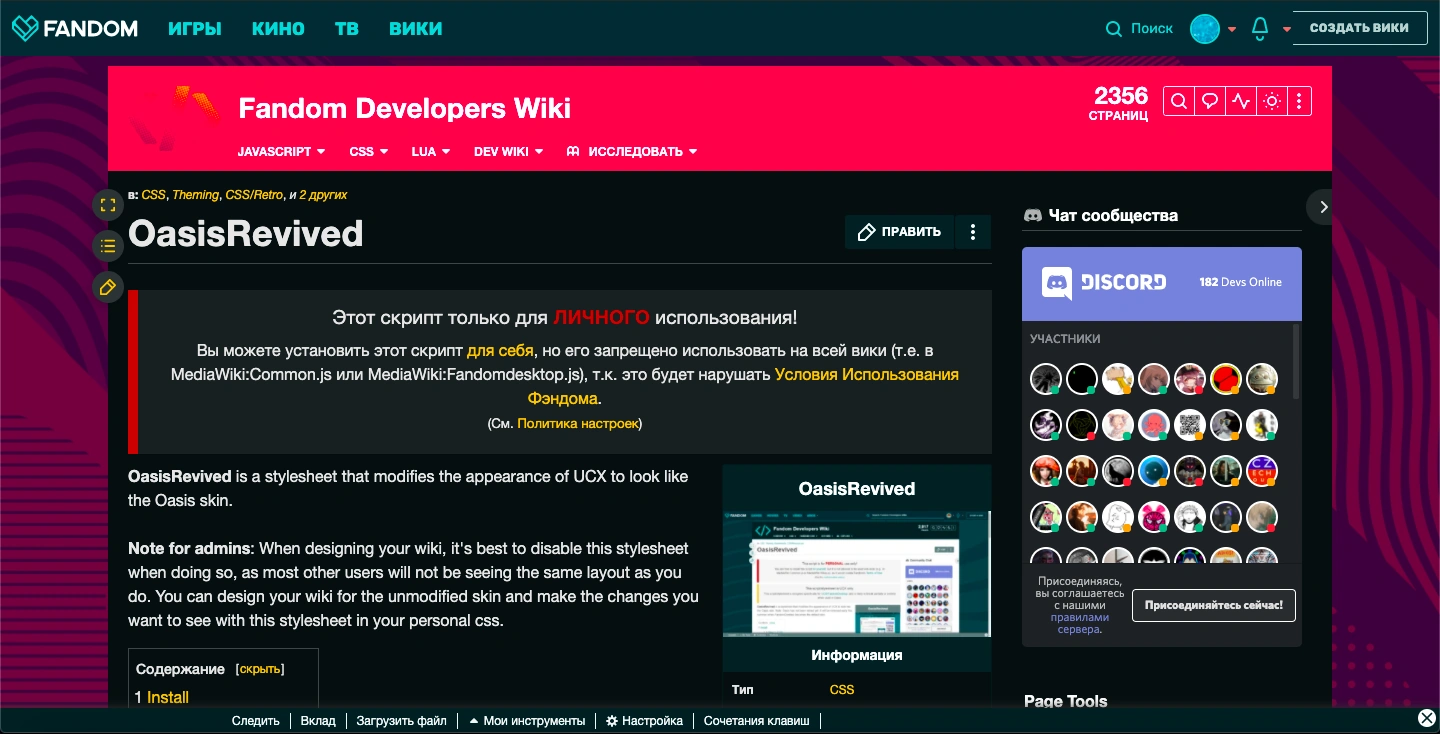Expand the JAVASCRIPT navigation dropdown

click(282, 152)
